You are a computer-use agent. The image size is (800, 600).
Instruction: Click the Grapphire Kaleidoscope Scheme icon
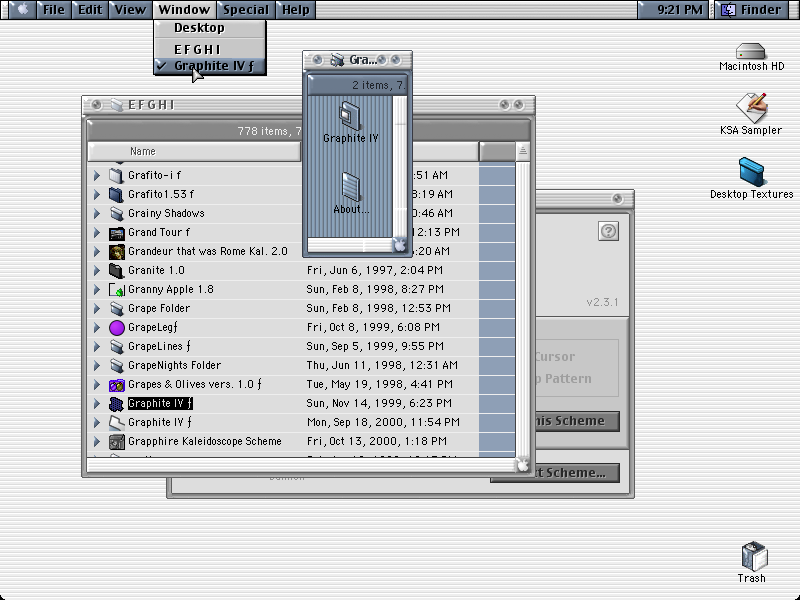116,441
